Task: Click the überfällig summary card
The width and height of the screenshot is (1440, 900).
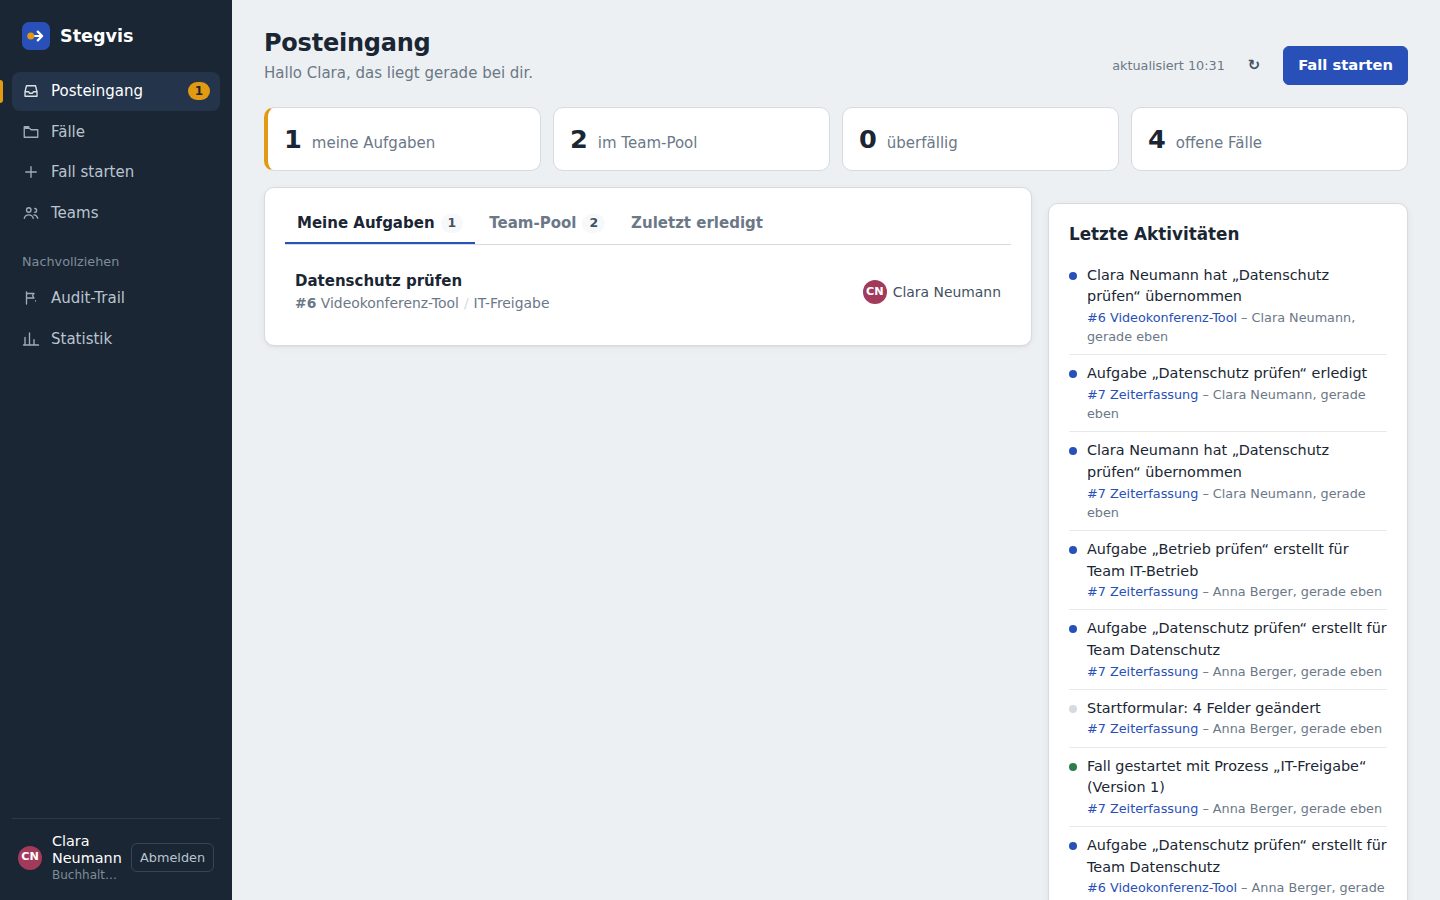Action: tap(980, 139)
